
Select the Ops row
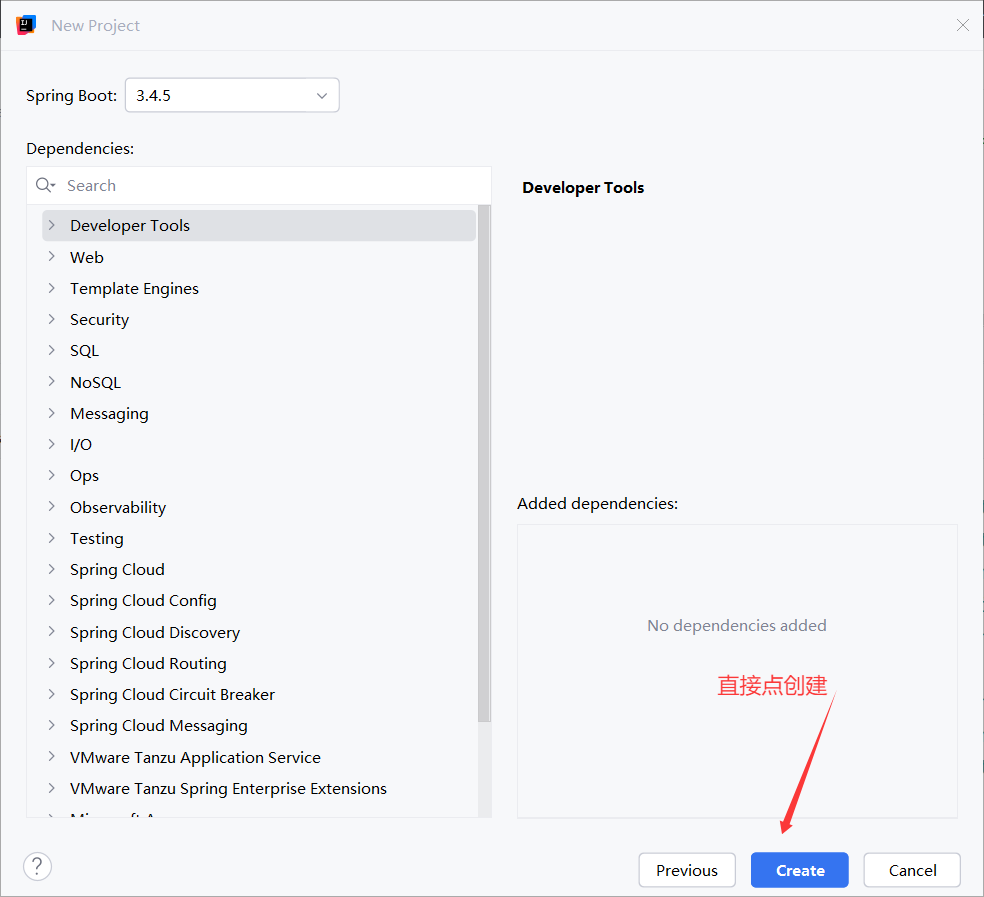pos(259,475)
